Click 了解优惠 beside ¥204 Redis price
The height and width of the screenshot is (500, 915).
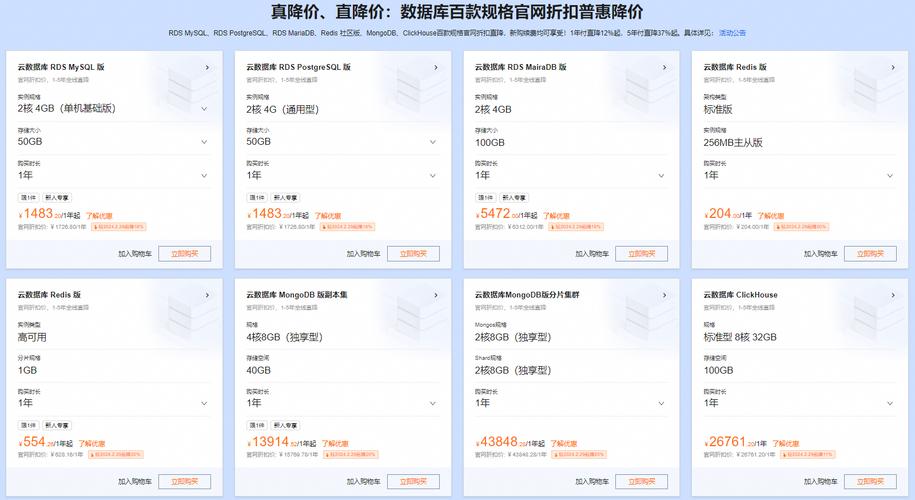tap(771, 216)
